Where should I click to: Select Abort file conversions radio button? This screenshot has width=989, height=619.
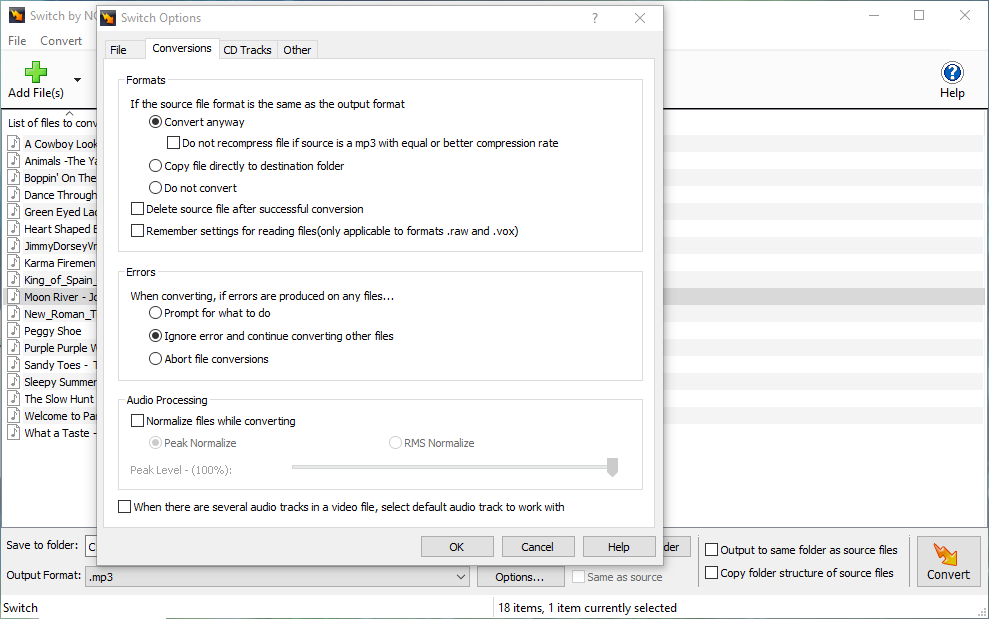pos(156,360)
